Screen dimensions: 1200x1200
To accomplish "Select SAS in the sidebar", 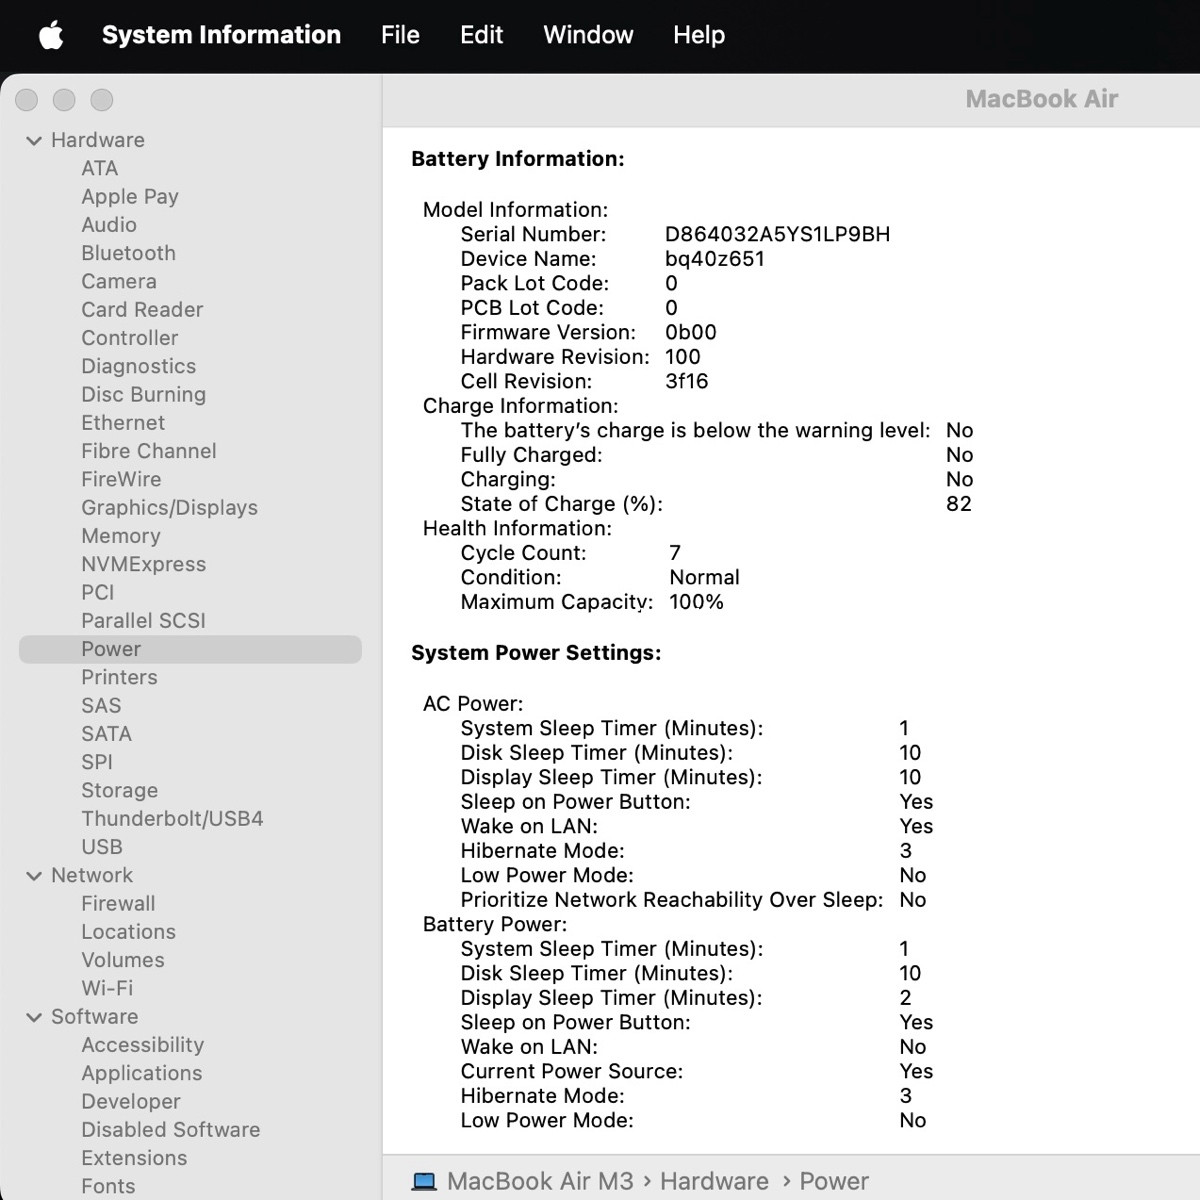I will point(101,706).
